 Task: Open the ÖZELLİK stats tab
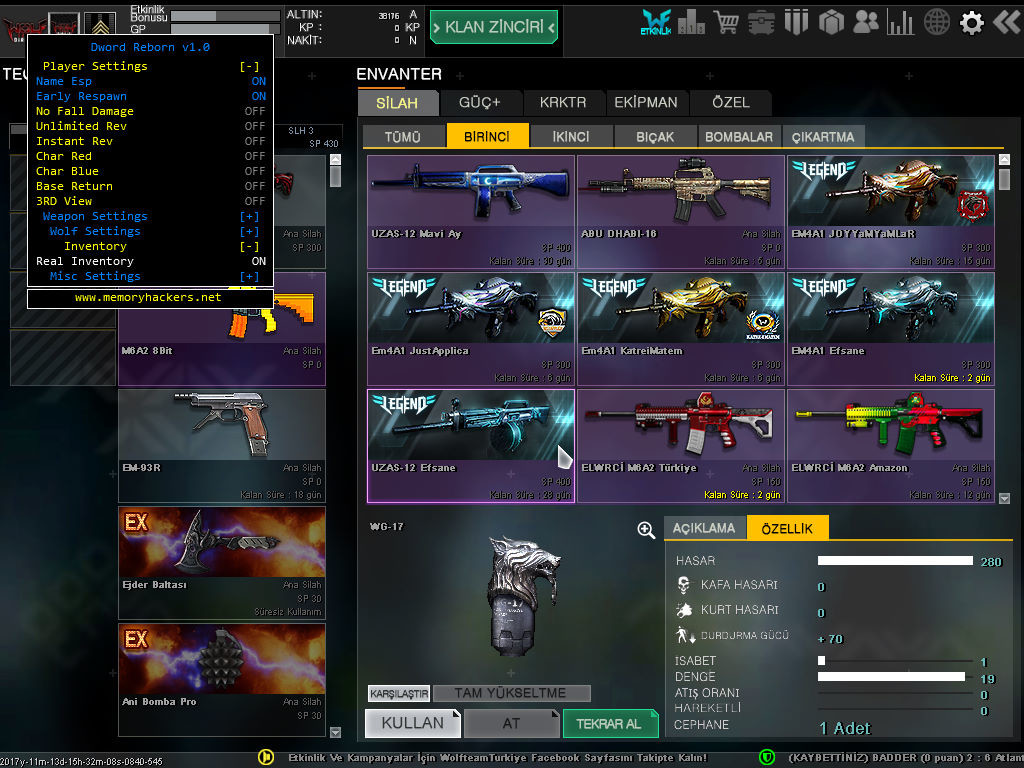(788, 528)
